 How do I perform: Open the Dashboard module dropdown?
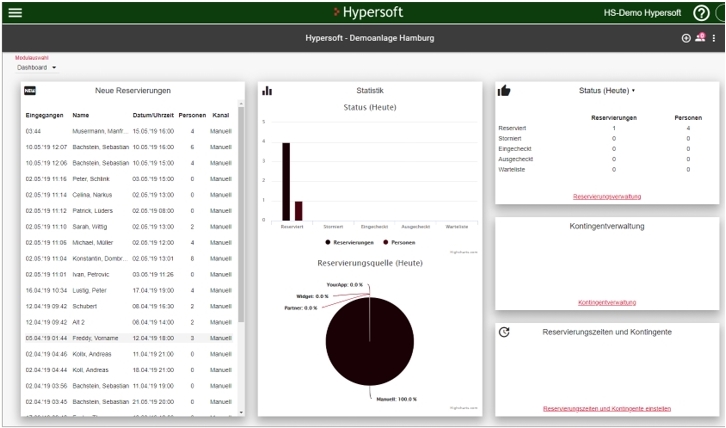coord(37,68)
